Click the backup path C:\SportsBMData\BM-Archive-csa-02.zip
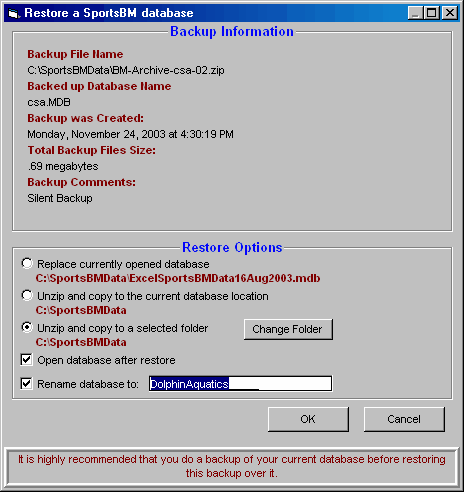464x492 pixels. 126,70
